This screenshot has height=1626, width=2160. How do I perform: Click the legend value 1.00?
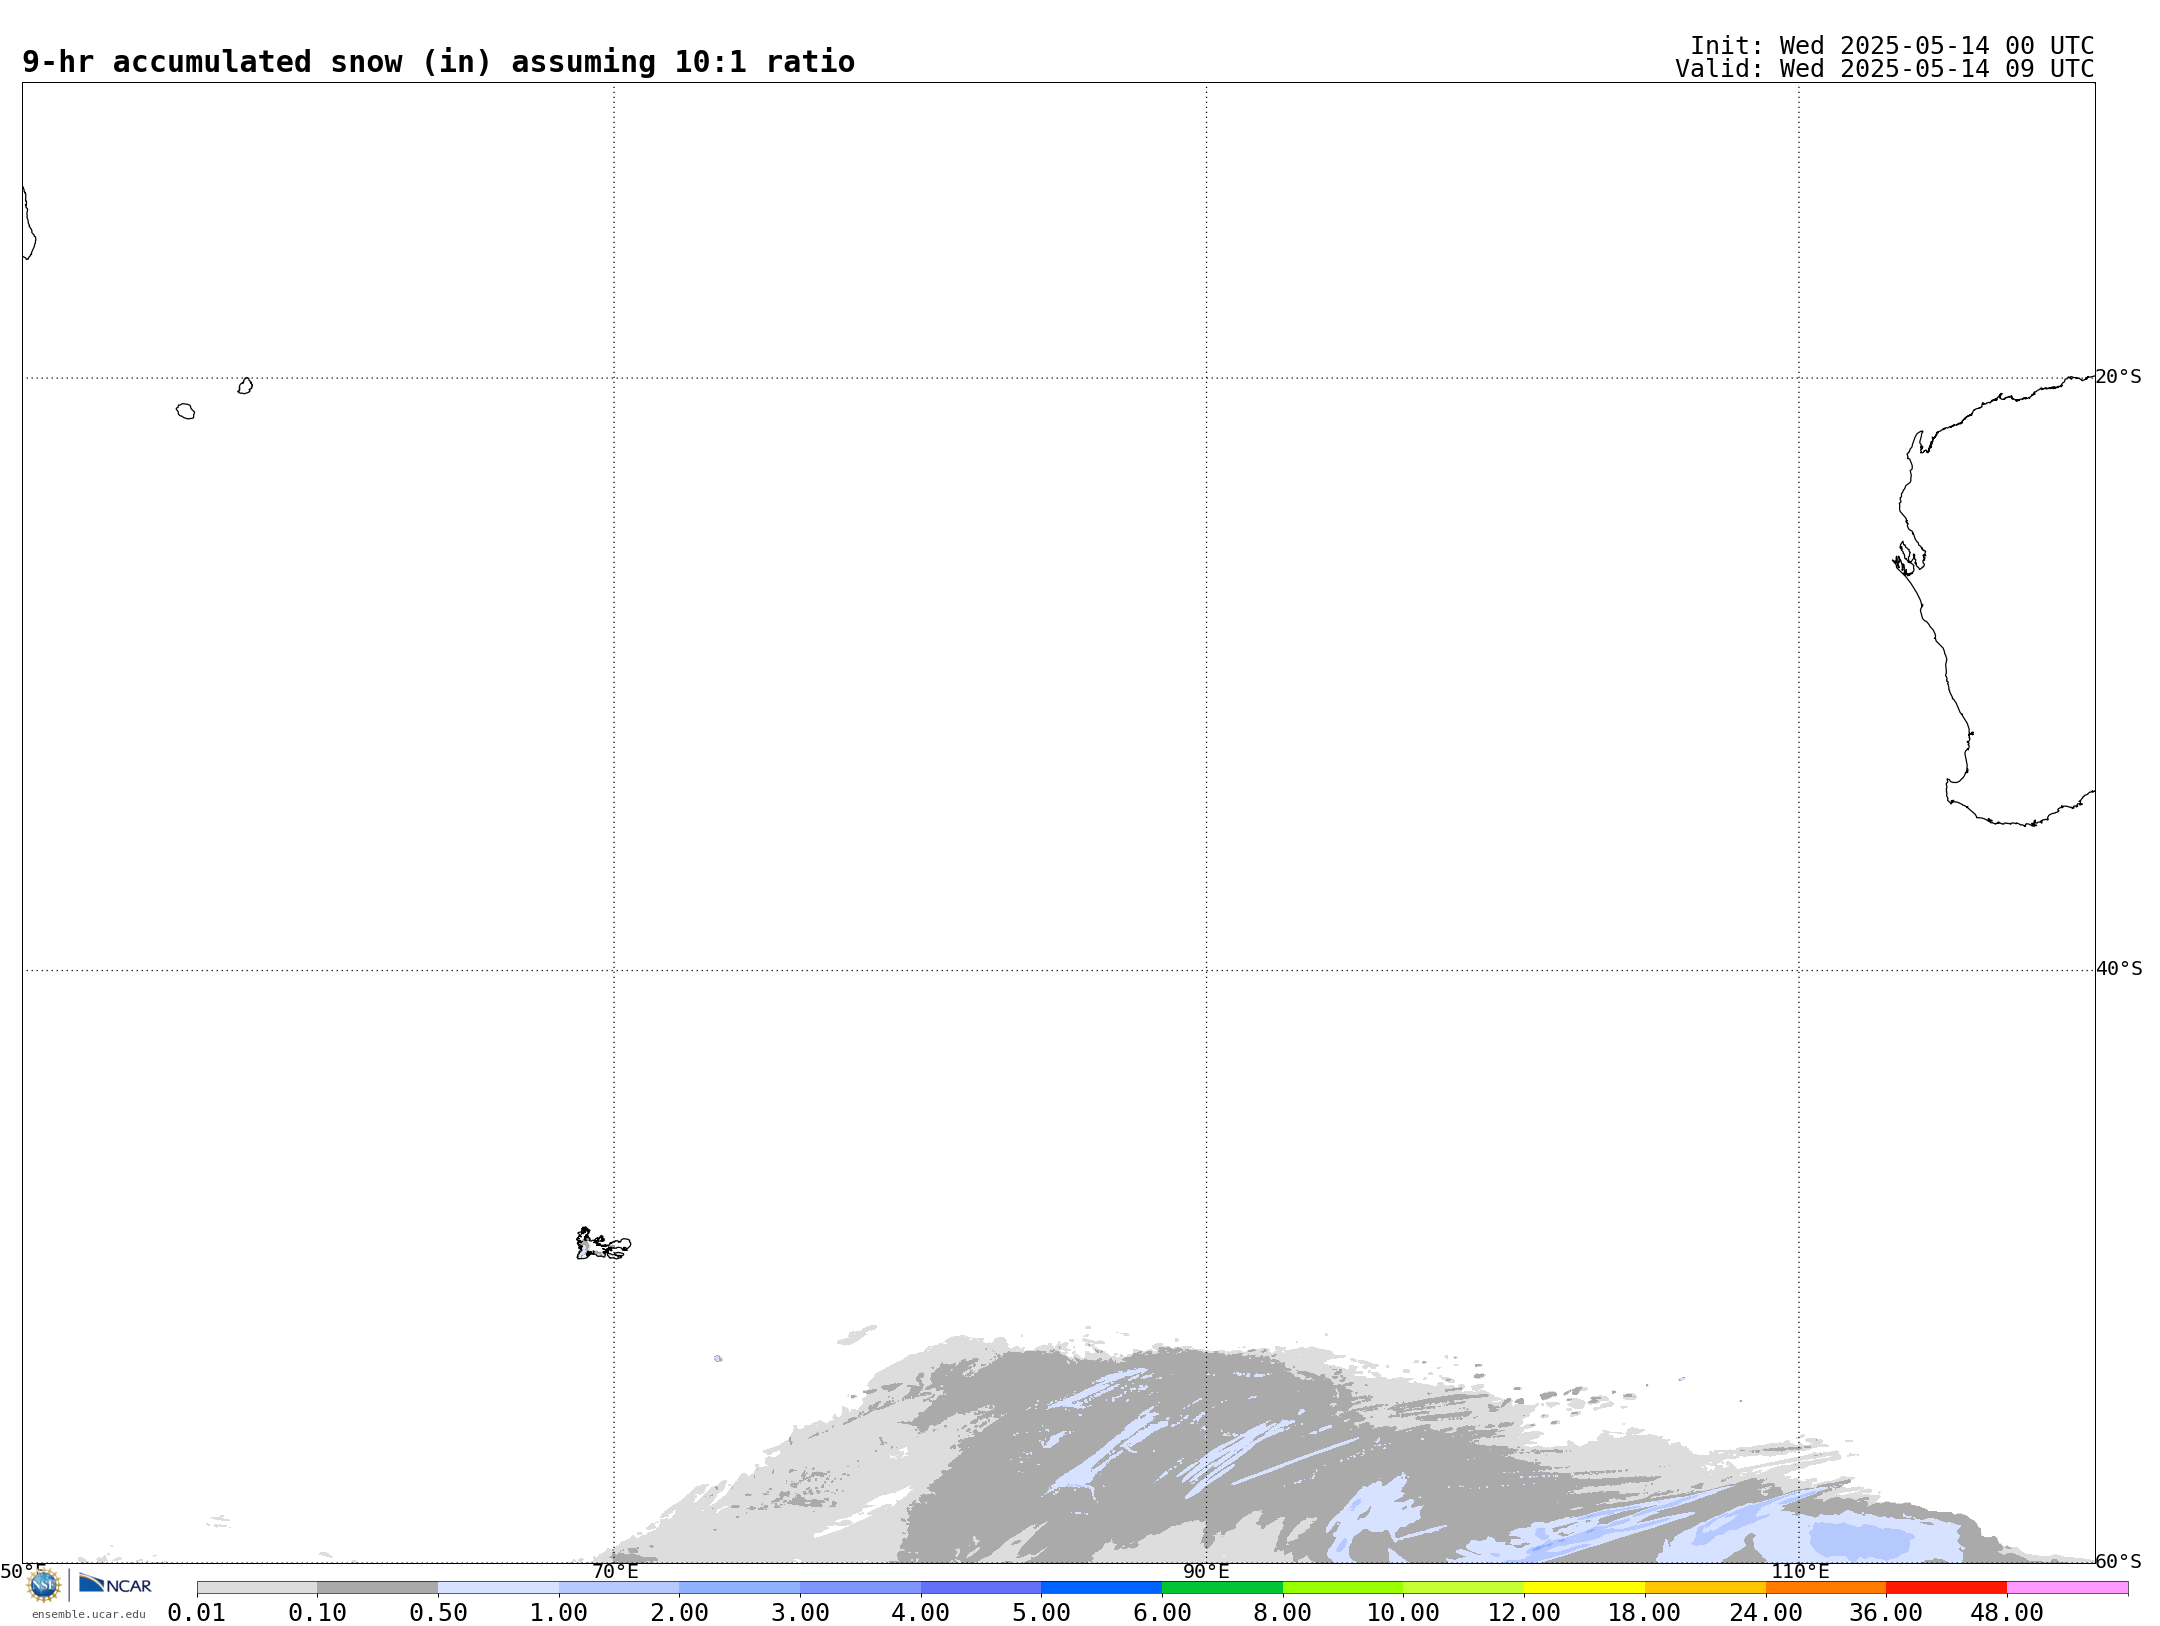tap(559, 1613)
